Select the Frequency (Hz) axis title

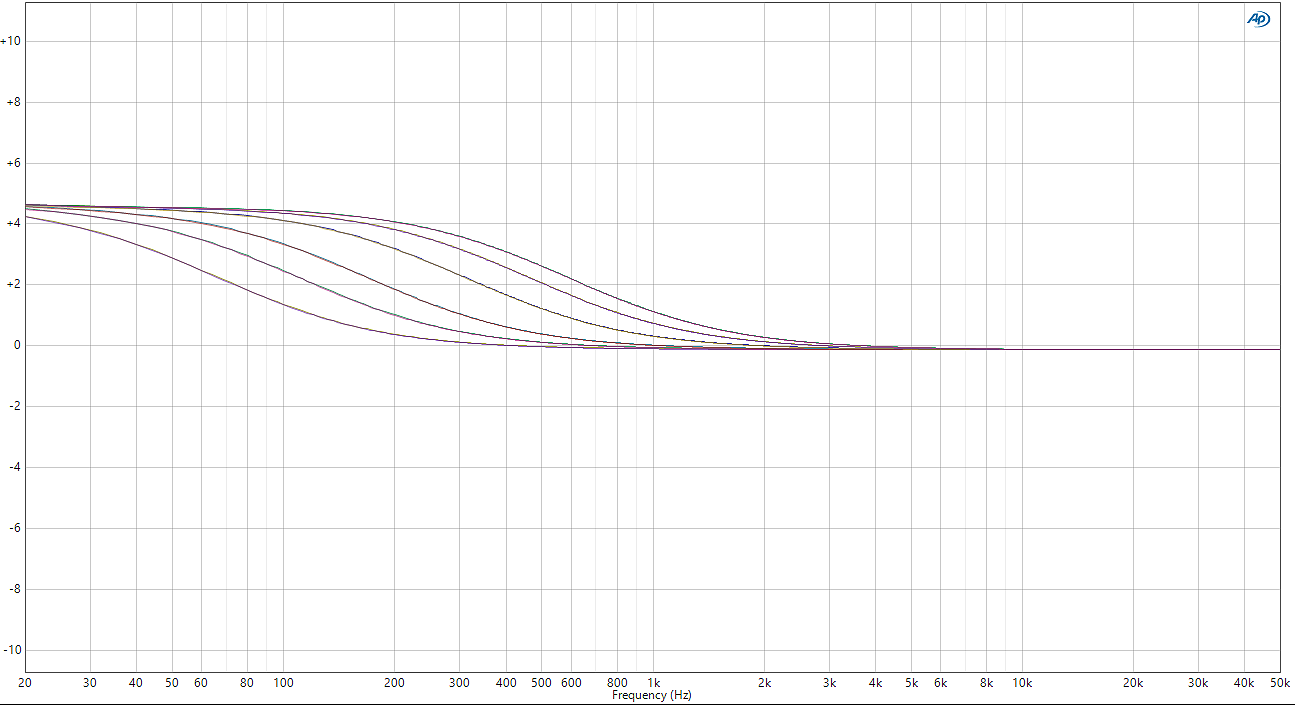[651, 695]
